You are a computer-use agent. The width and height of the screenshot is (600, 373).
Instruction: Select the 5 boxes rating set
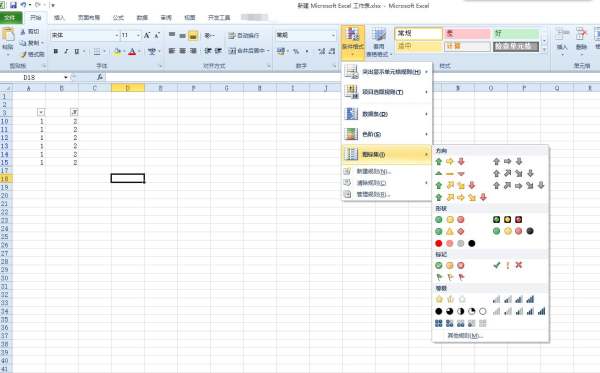pyautogui.click(x=461, y=324)
